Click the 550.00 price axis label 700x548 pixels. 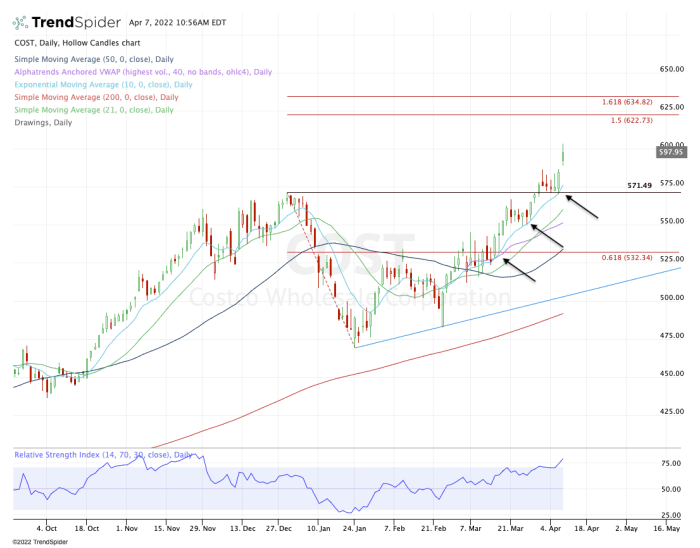(672, 221)
